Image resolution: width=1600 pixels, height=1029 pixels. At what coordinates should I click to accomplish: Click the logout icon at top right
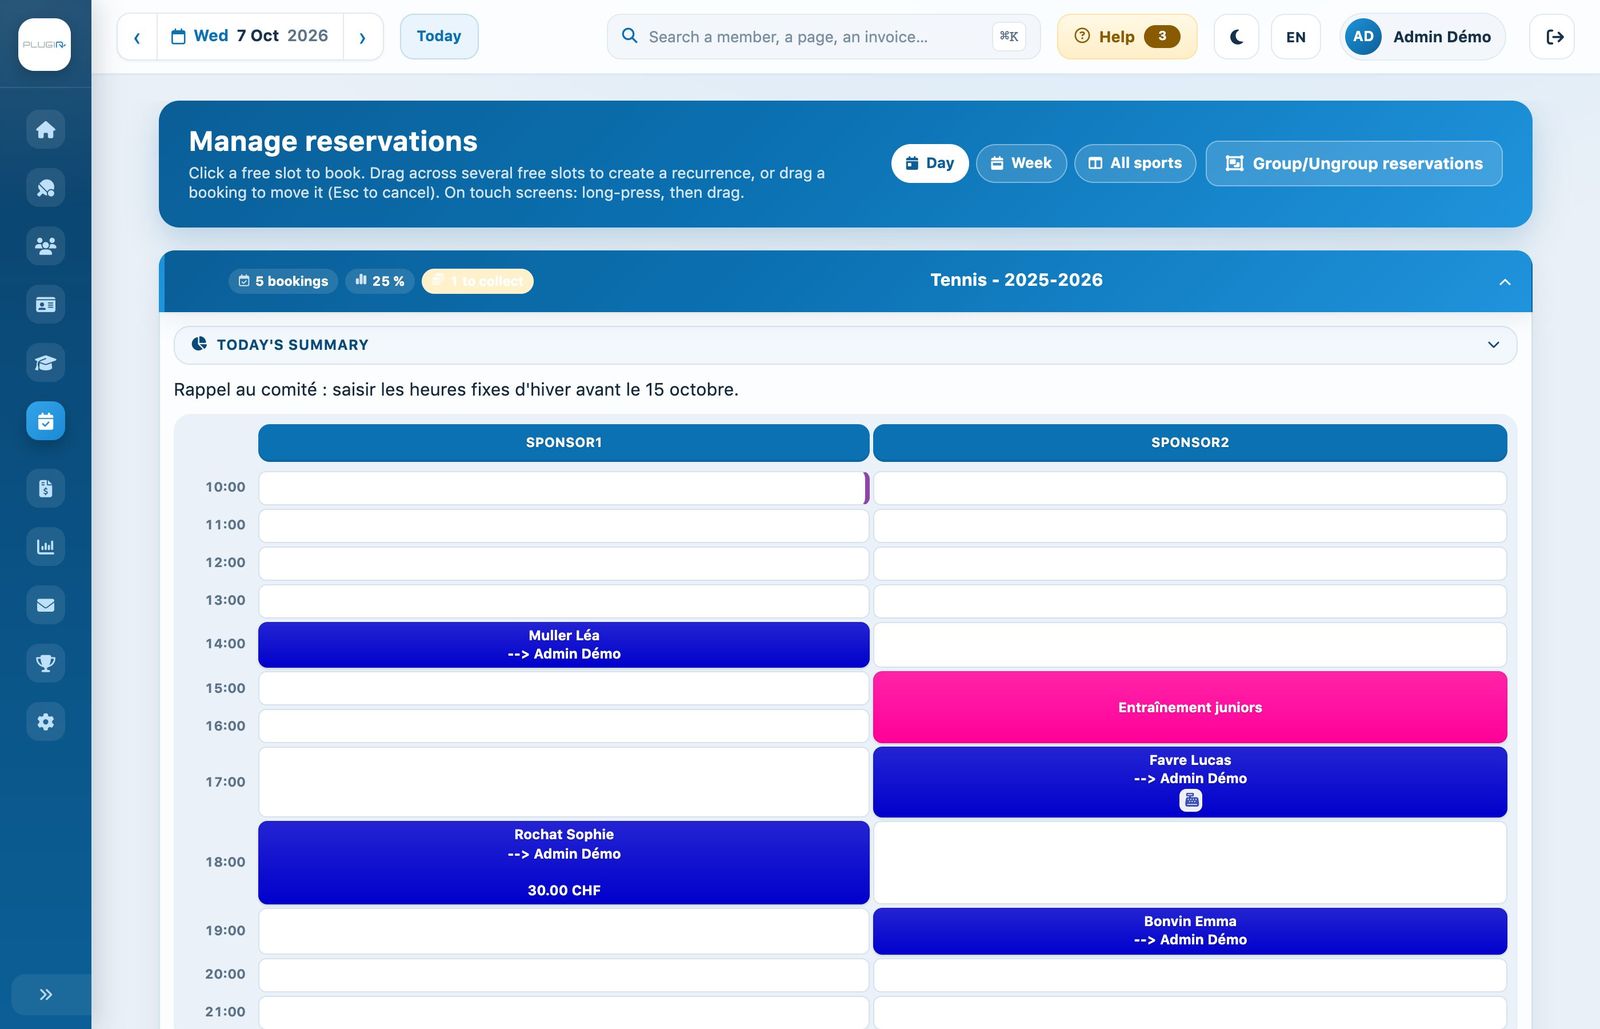1553,37
